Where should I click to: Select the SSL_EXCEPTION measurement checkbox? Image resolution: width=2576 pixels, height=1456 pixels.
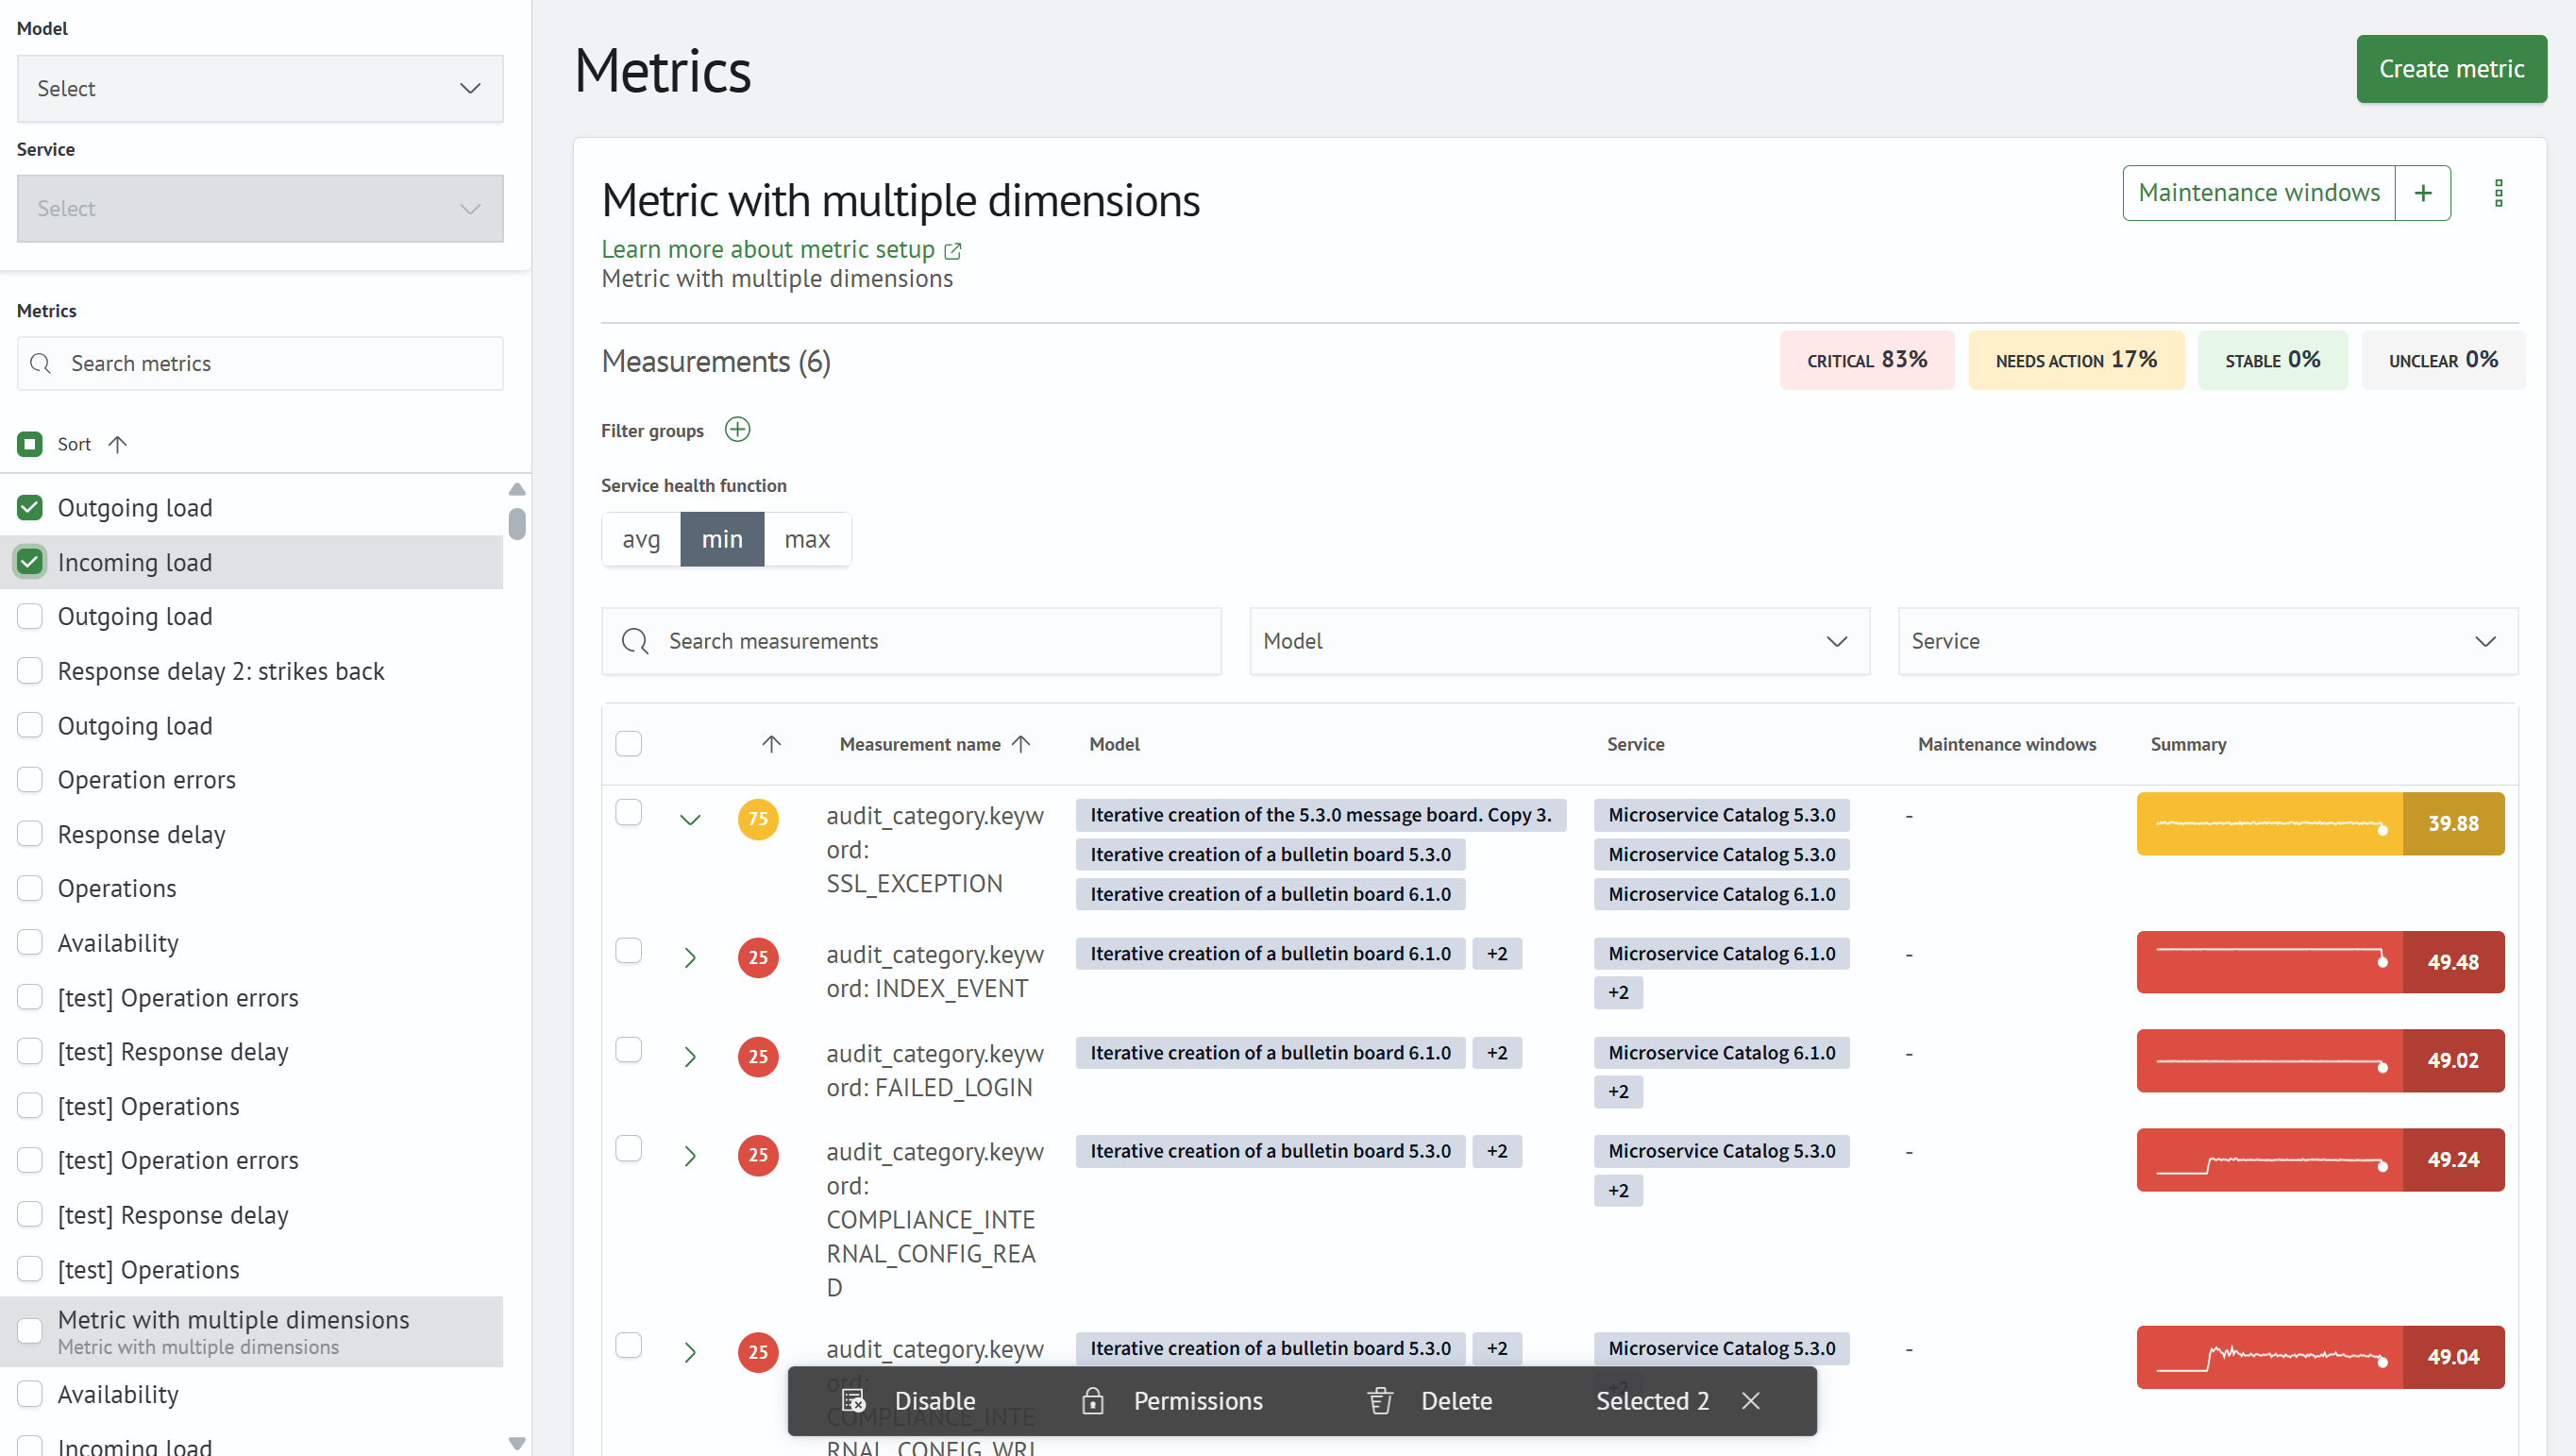[628, 812]
